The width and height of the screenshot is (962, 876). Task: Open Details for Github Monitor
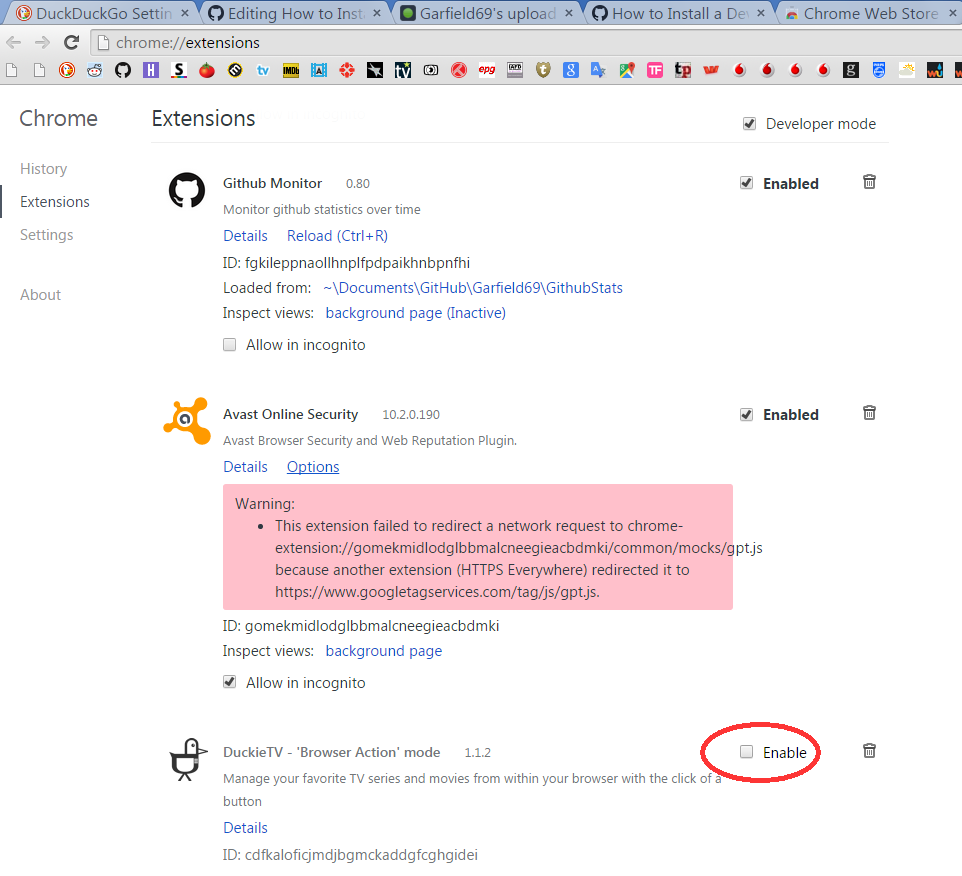click(245, 236)
